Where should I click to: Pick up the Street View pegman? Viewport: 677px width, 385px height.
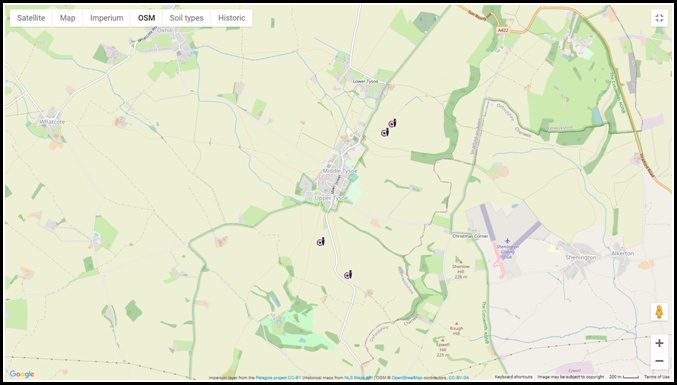[x=659, y=312]
